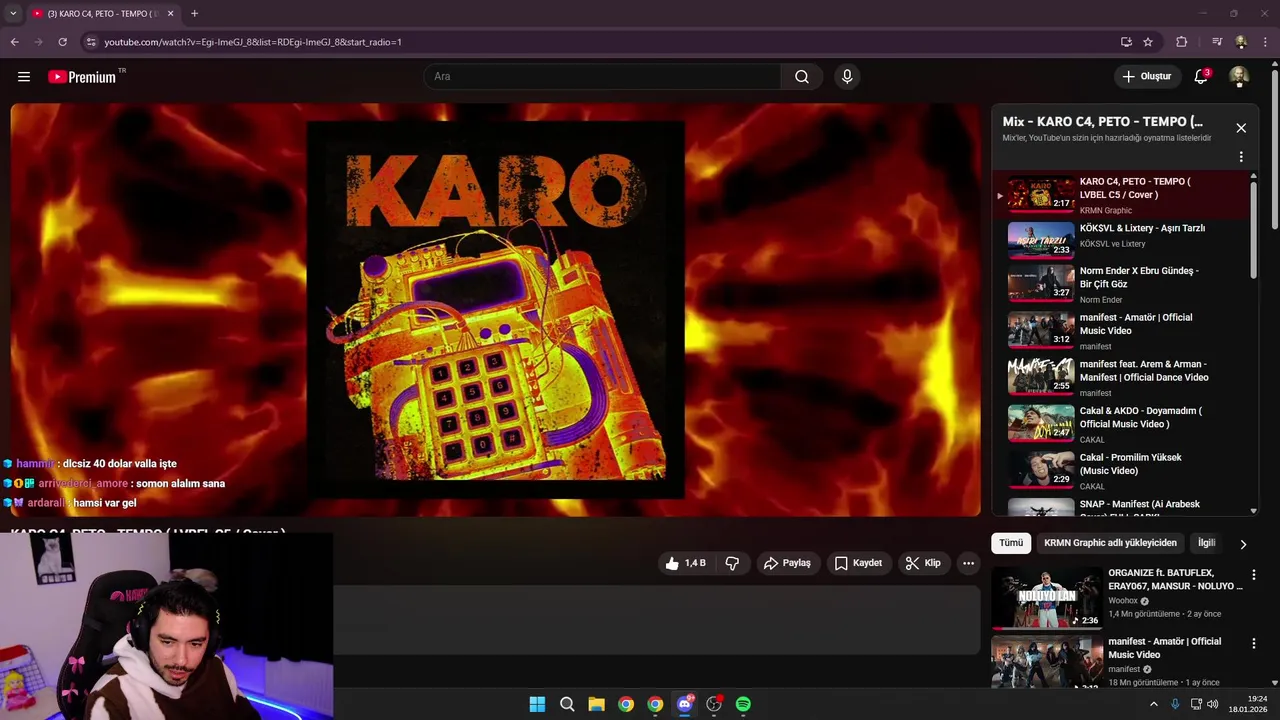Open Windows taskbar search
Viewport: 1280px width, 720px height.
(x=567, y=704)
